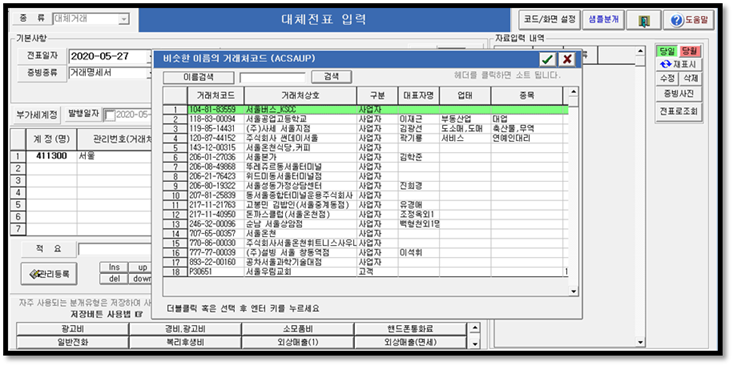The height and width of the screenshot is (366, 733).
Task: Focus the name search input field
Action: [273, 77]
